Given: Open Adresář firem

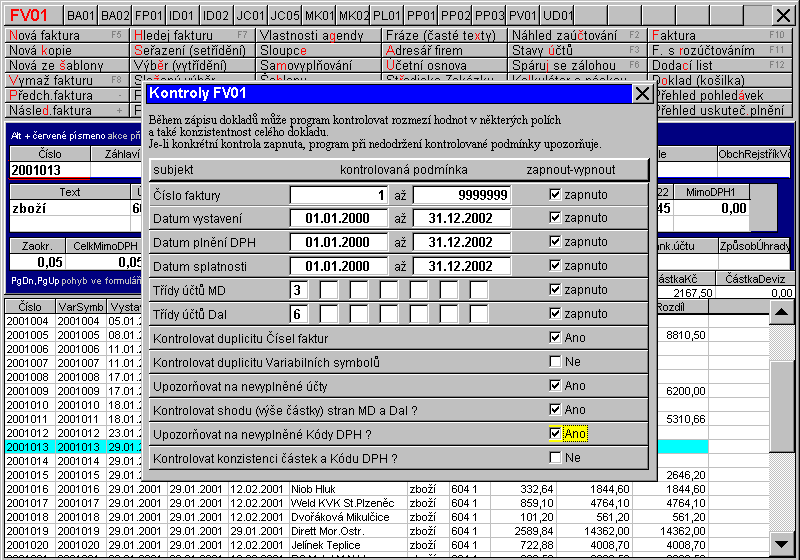Looking at the screenshot, I should (444, 50).
